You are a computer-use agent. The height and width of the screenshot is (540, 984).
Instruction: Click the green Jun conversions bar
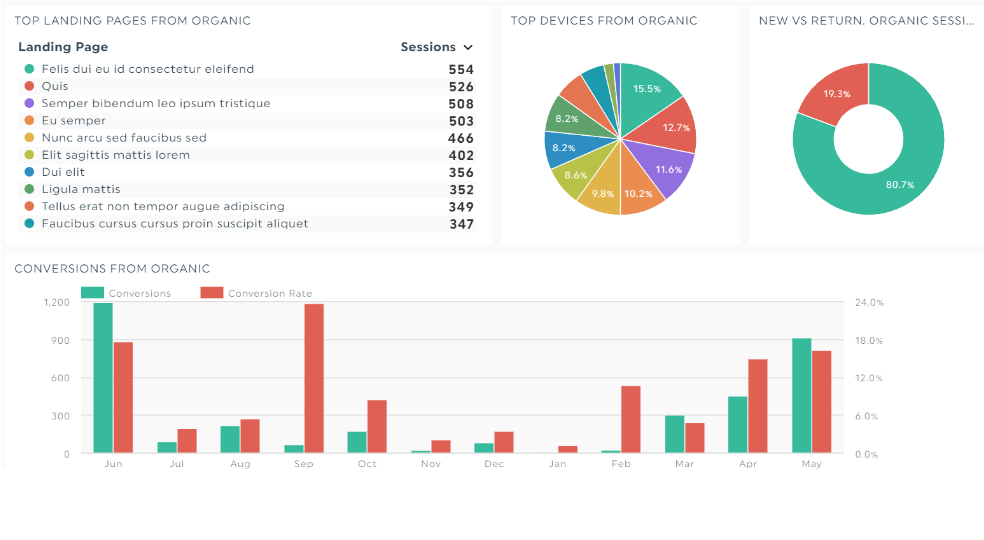(103, 378)
